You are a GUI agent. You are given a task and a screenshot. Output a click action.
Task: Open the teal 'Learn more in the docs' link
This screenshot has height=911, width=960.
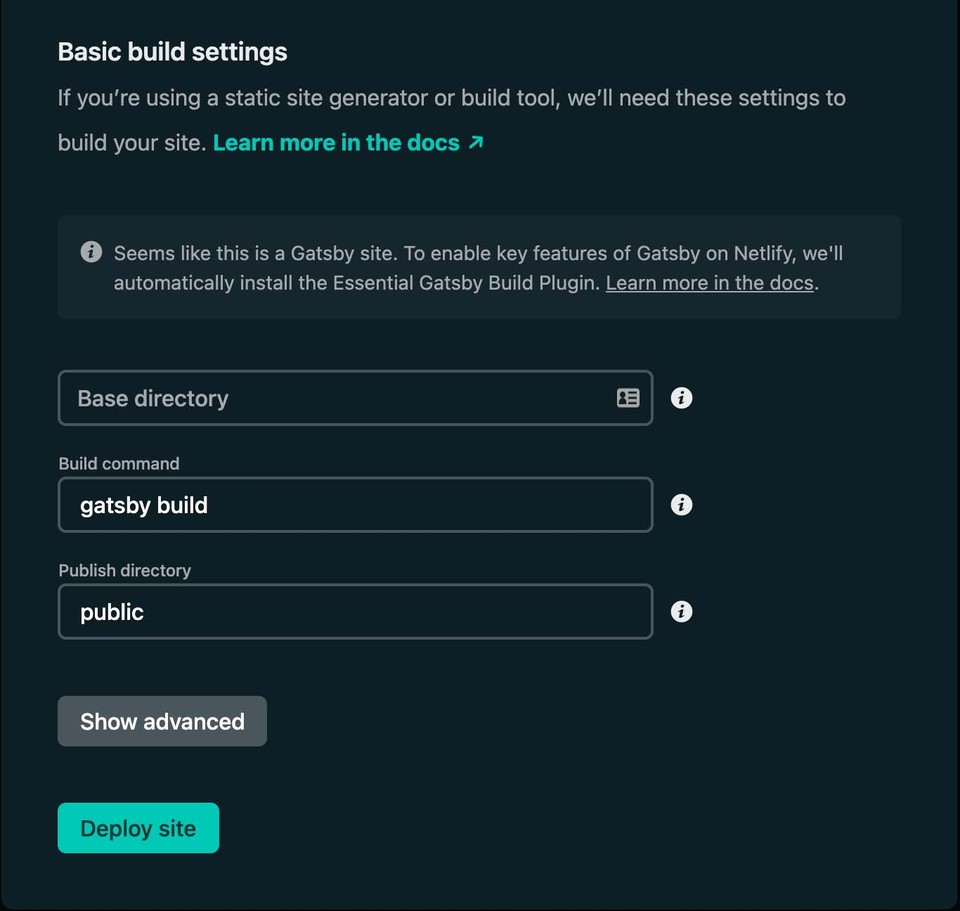(x=338, y=142)
